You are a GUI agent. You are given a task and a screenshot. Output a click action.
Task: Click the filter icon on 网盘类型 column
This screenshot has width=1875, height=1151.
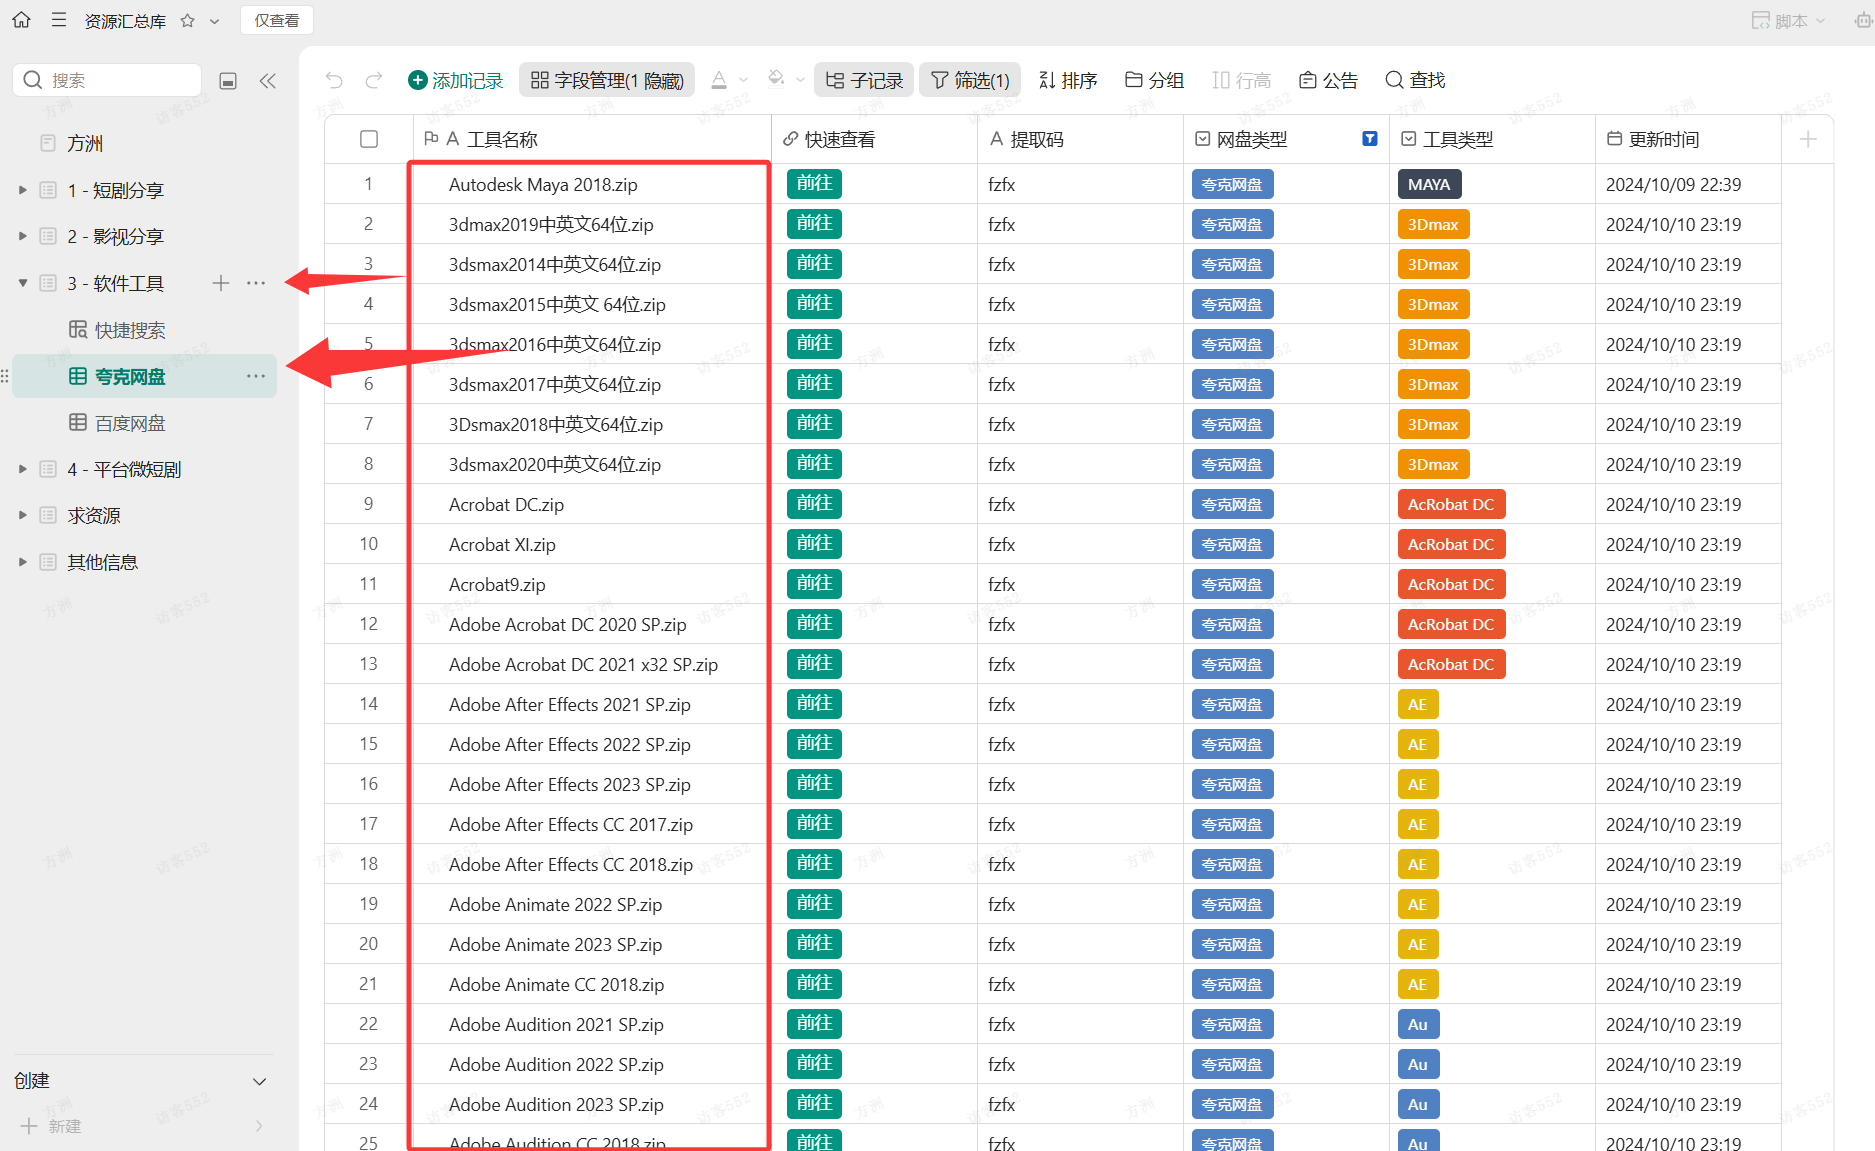[1370, 139]
